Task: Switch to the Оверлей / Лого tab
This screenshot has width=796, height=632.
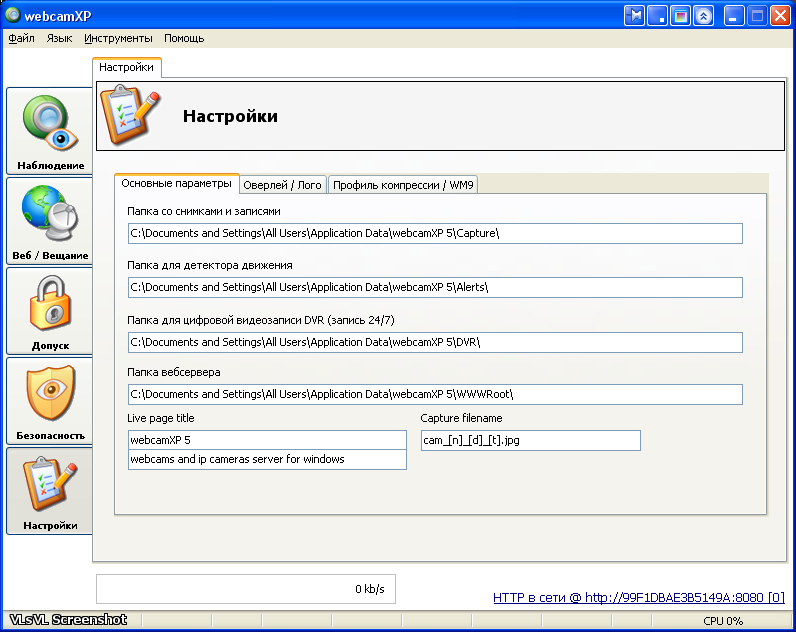Action: point(282,185)
